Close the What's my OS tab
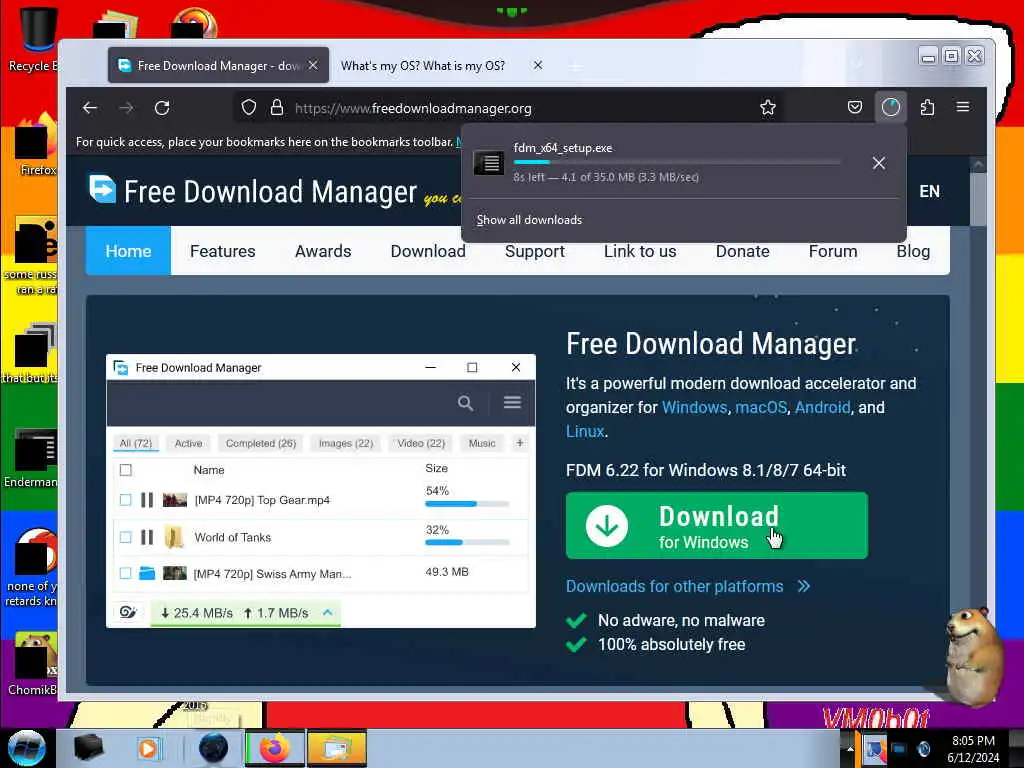This screenshot has width=1024, height=768. [537, 65]
